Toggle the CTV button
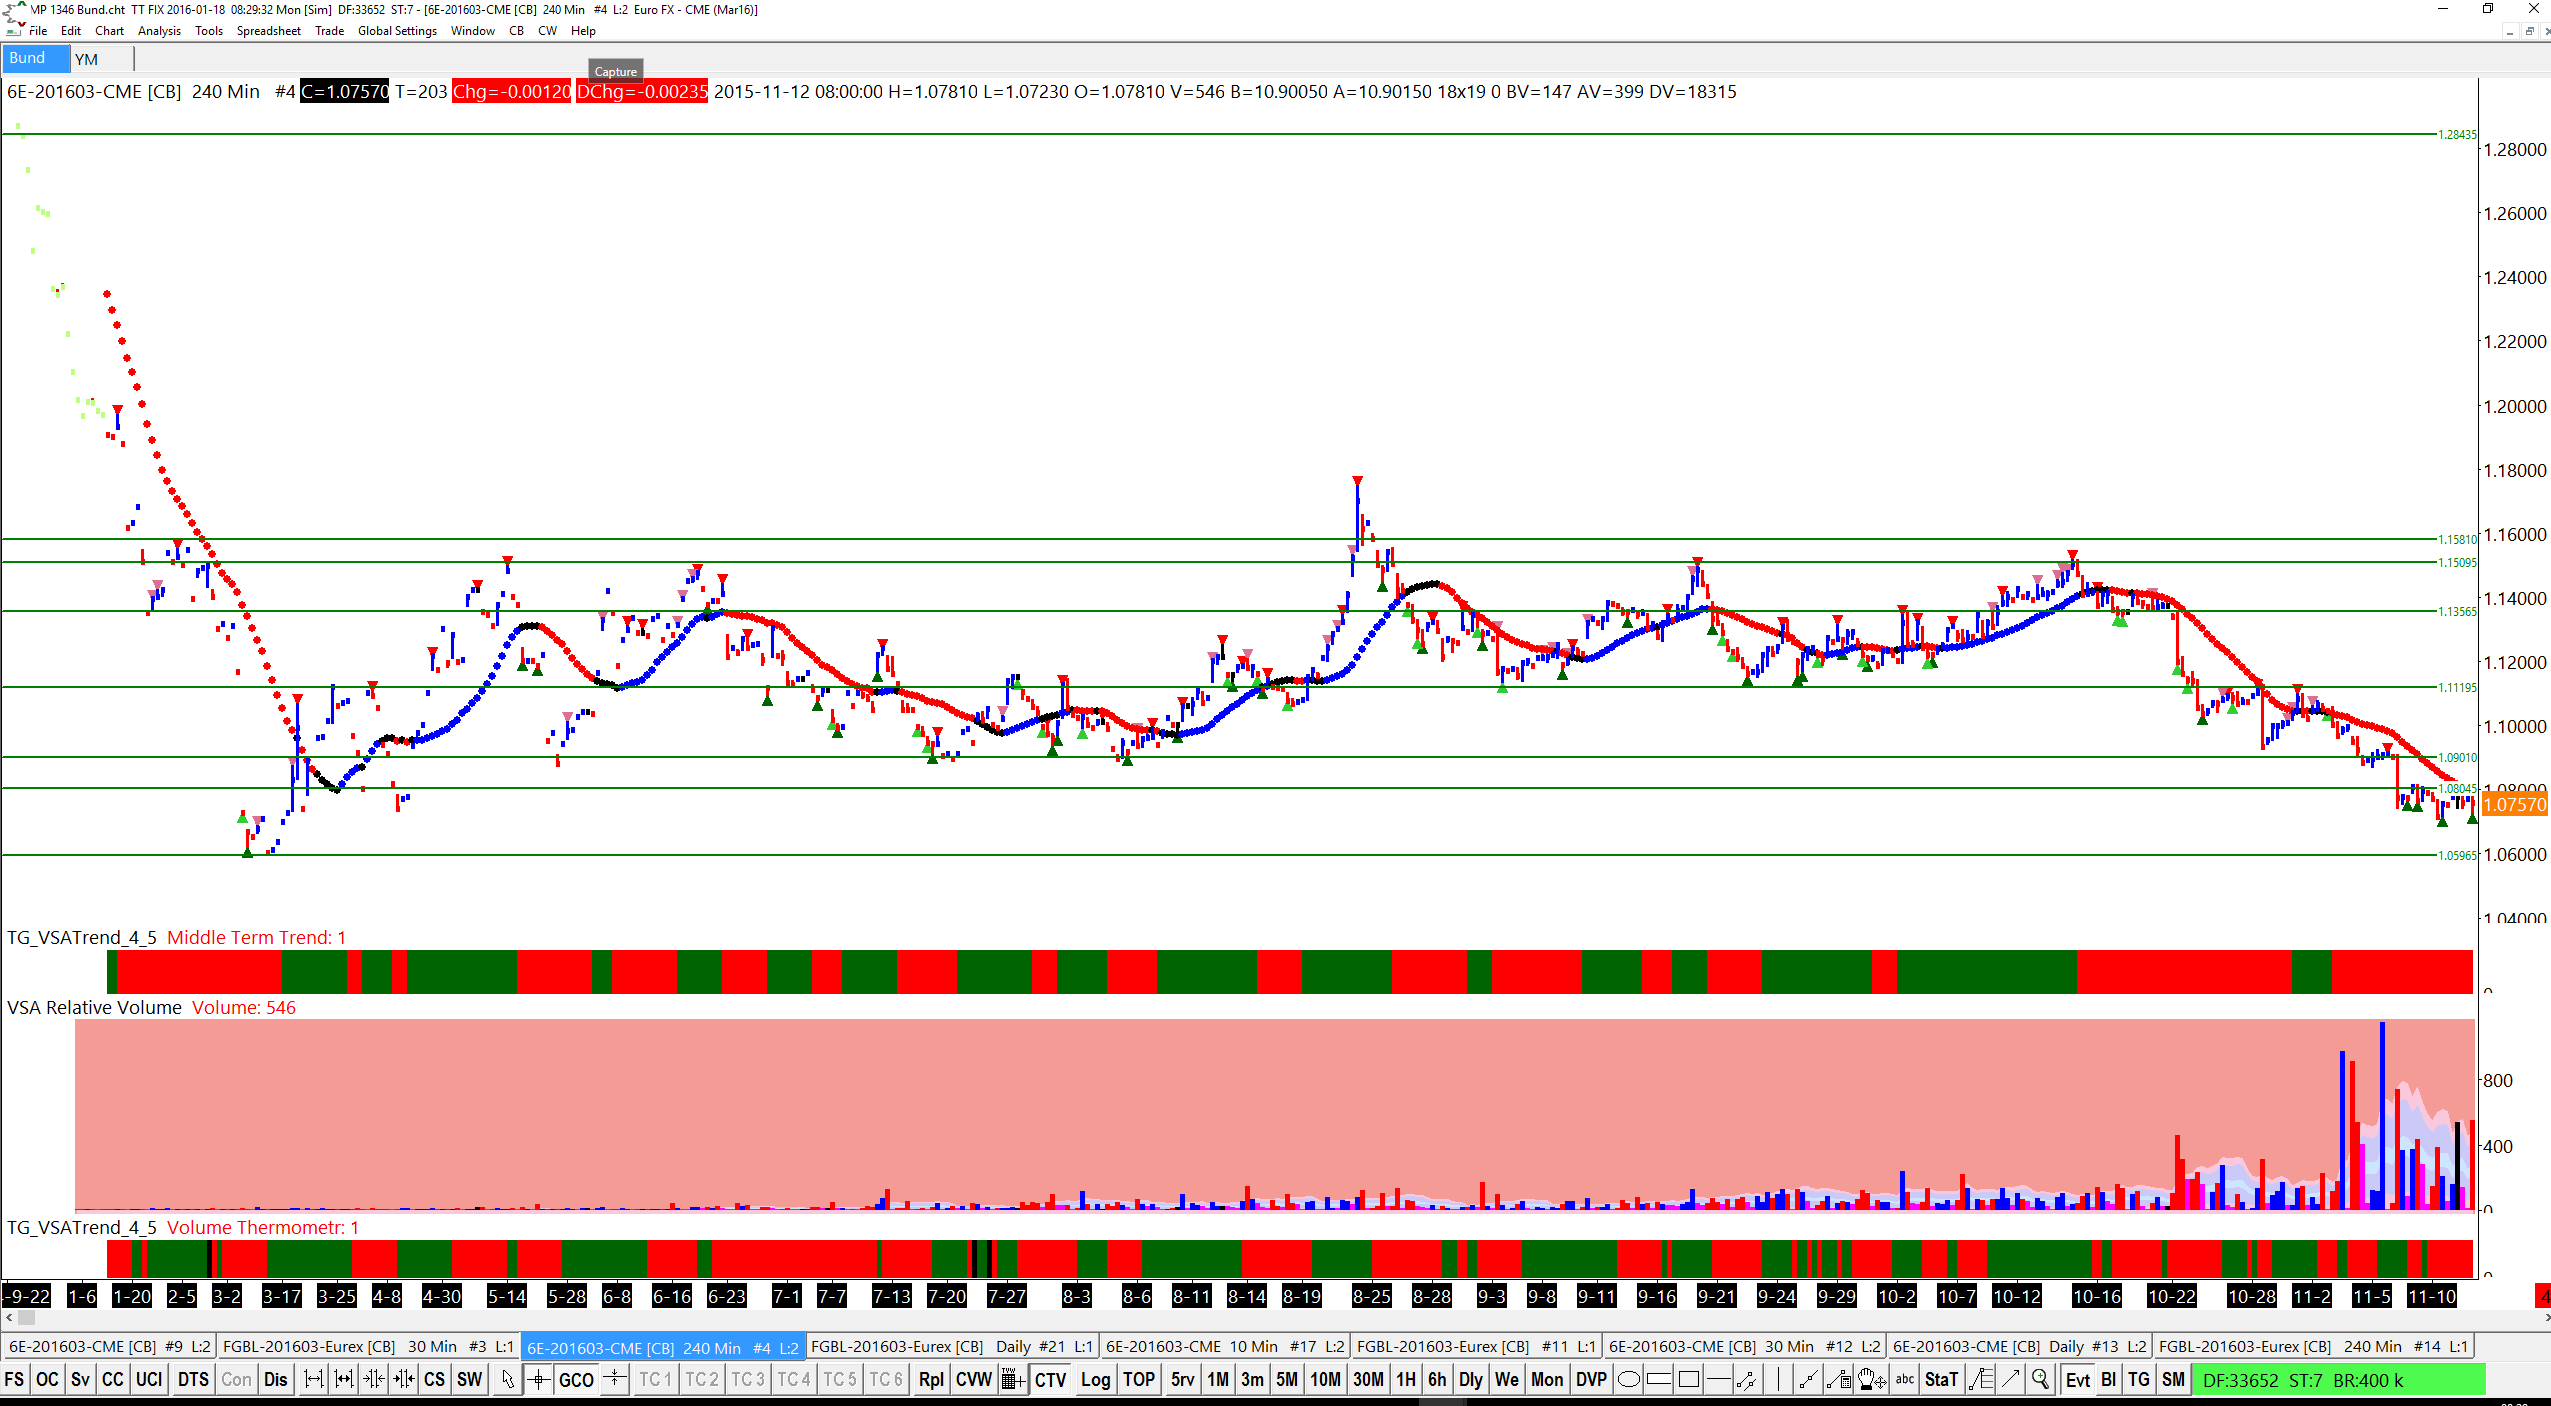 [x=1050, y=1380]
